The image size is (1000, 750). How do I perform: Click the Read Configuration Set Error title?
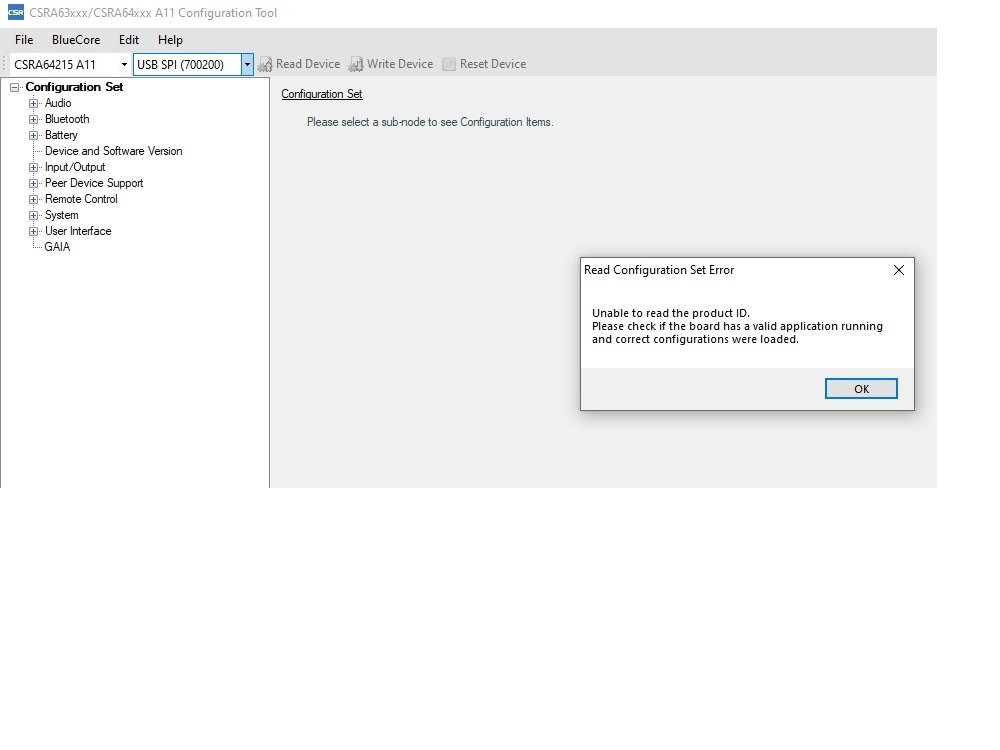[x=659, y=270]
